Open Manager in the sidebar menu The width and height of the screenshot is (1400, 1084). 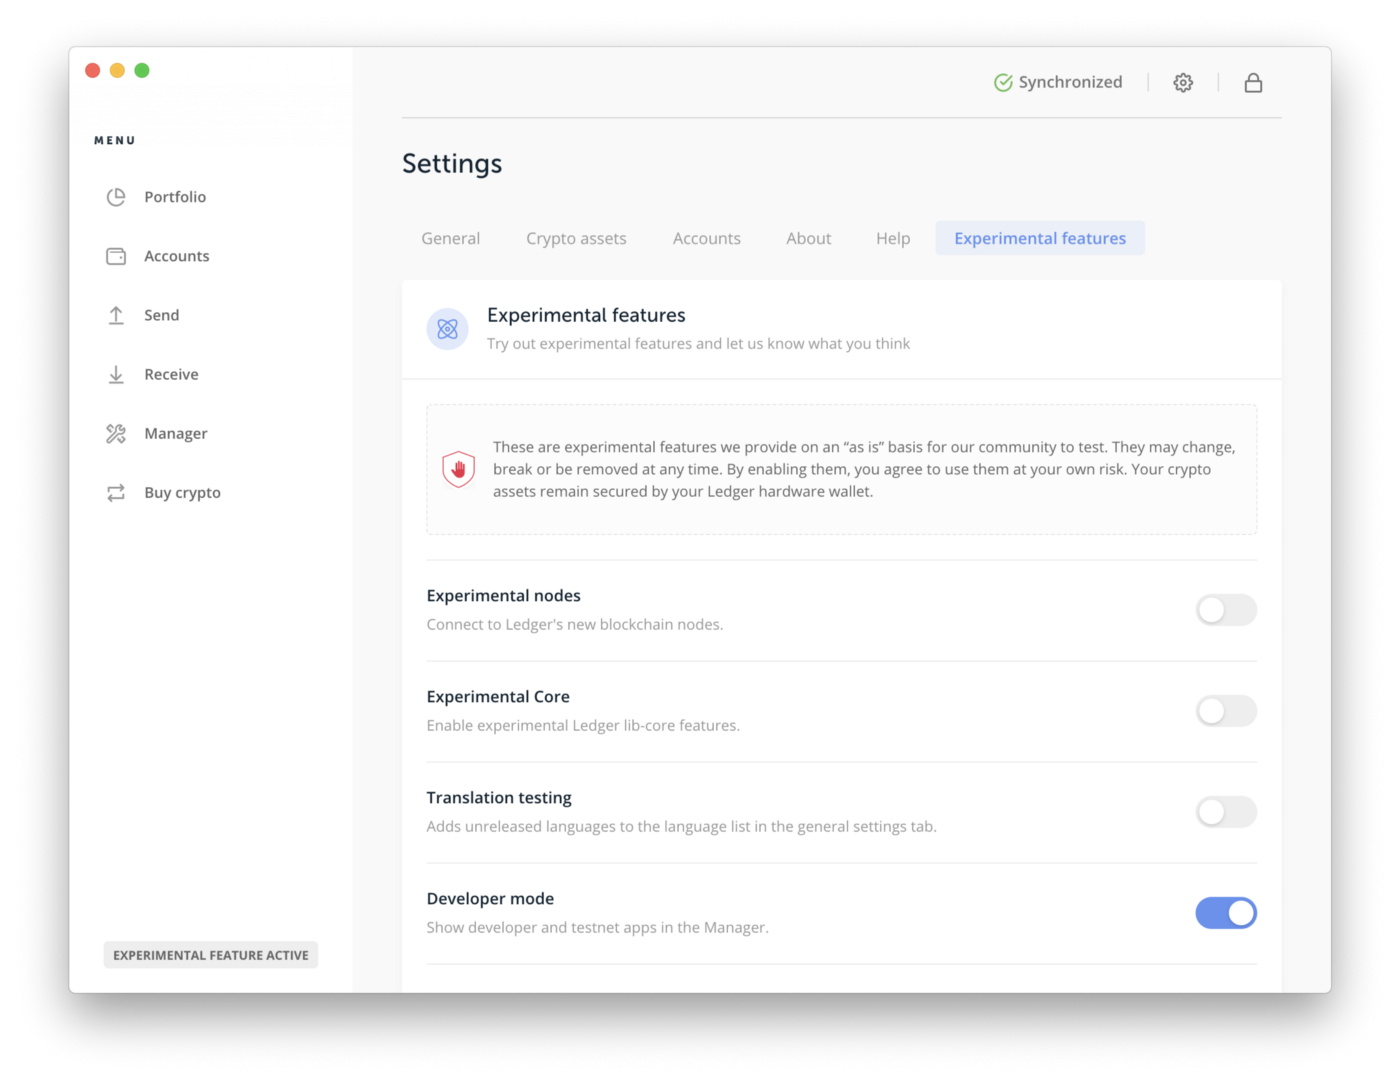click(x=175, y=433)
